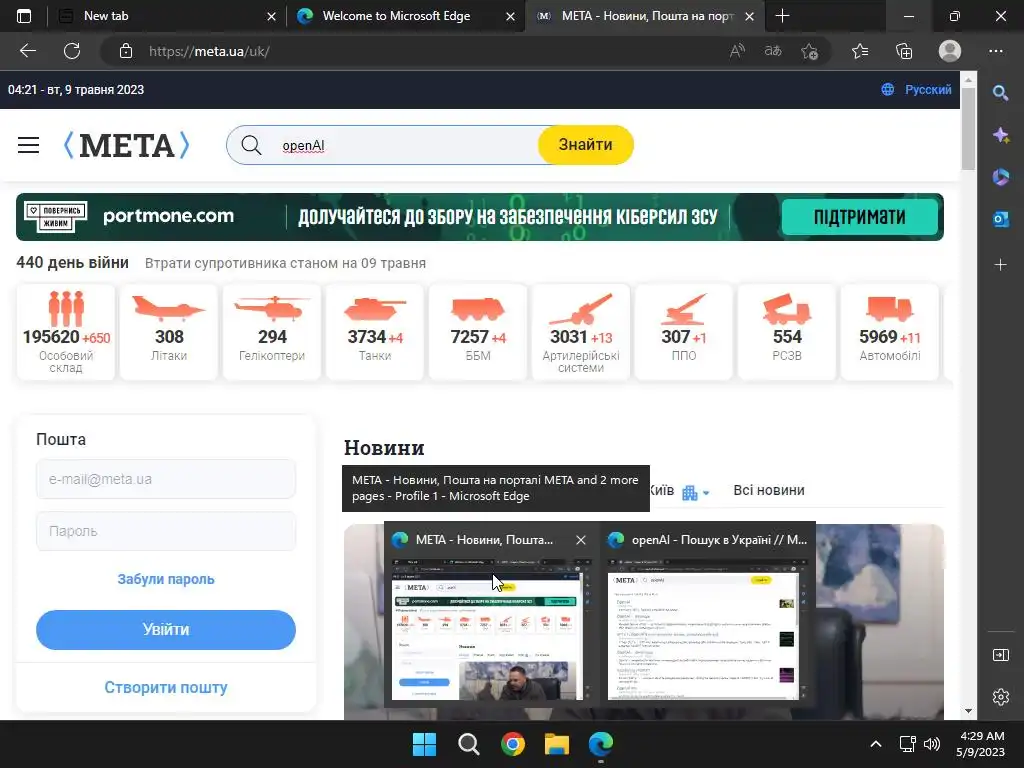
Task: Show hidden tray icons chevron
Action: point(876,744)
